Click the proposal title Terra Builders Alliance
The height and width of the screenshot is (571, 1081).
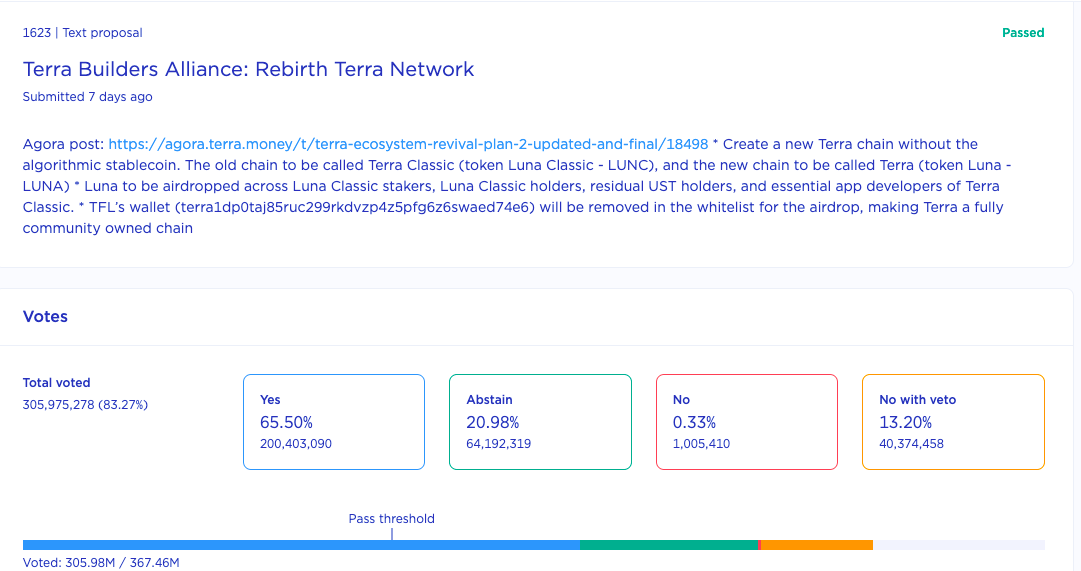tap(248, 69)
